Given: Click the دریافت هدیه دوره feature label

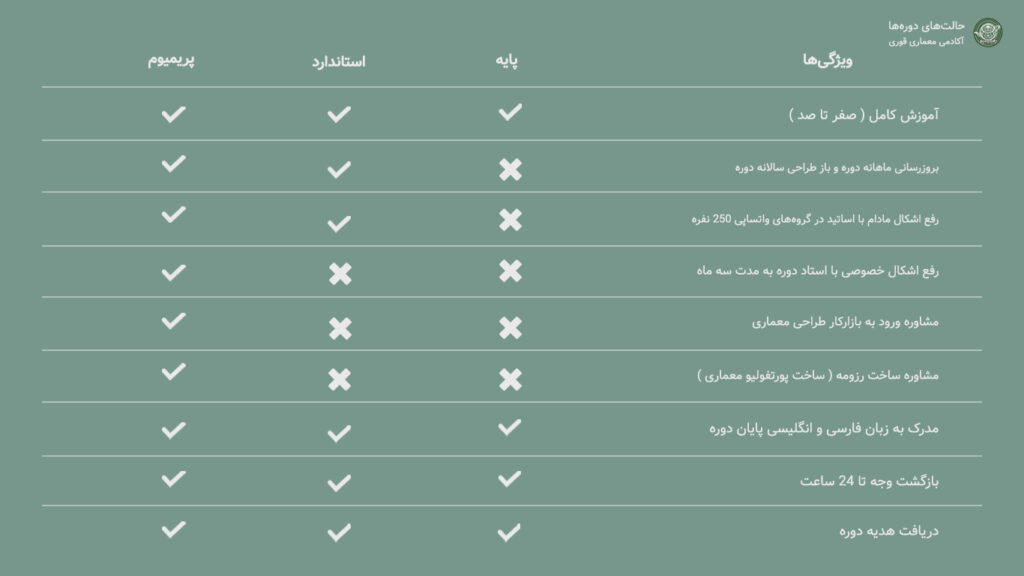Looking at the screenshot, I should (889, 531).
